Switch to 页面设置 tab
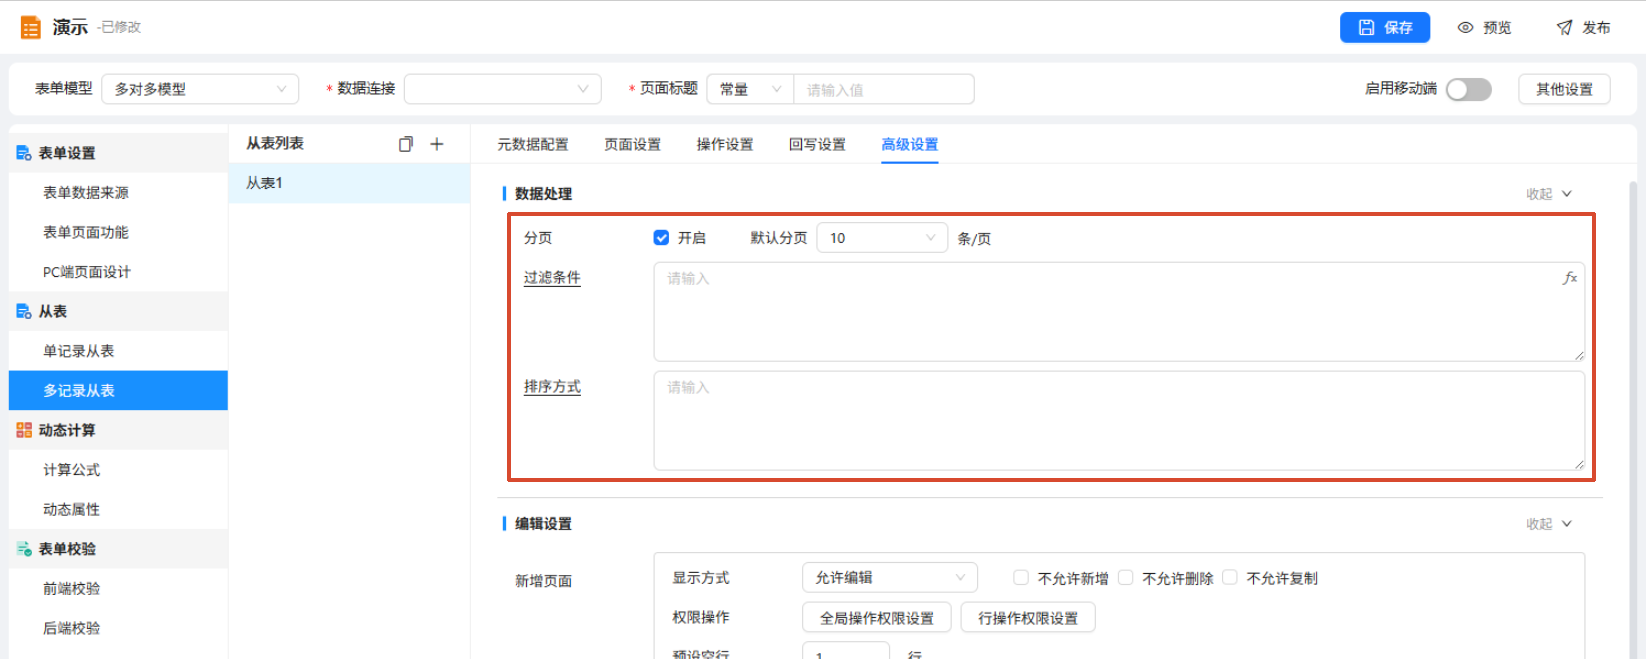Image resolution: width=1646 pixels, height=659 pixels. [632, 145]
